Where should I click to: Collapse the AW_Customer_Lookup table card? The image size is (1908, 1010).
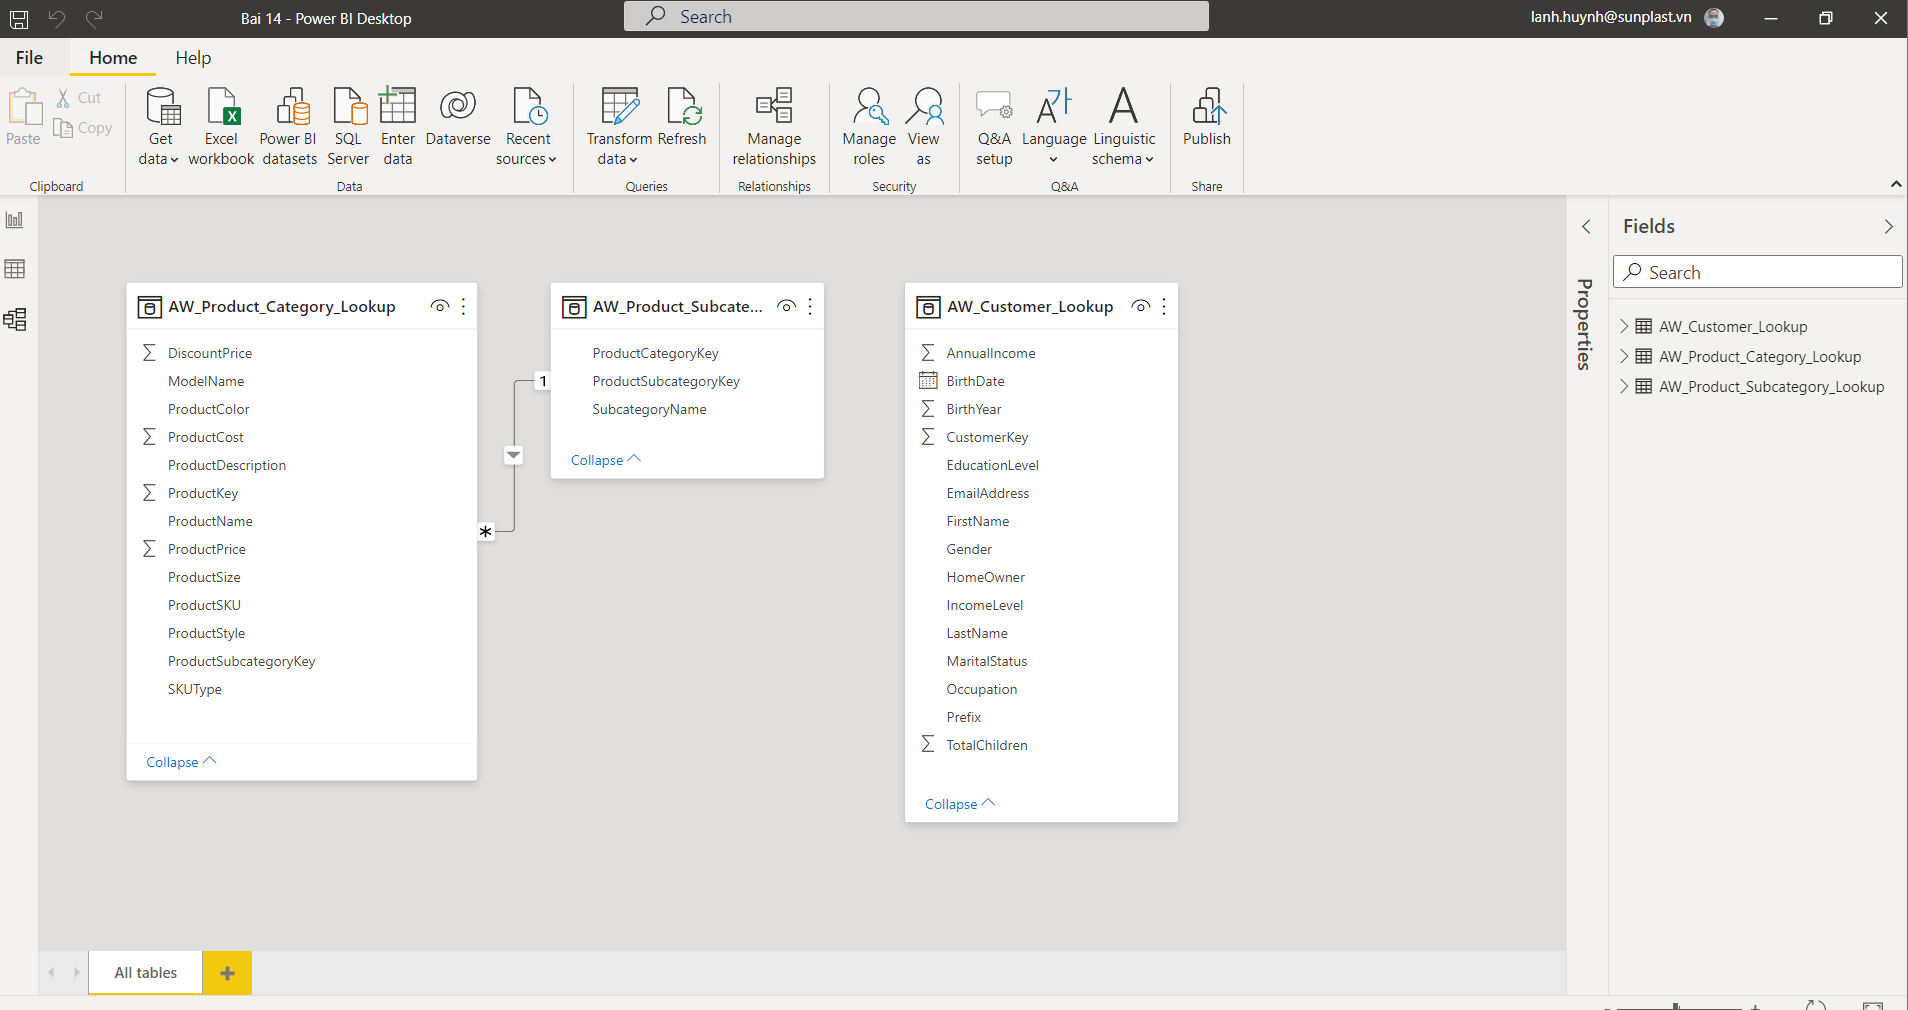[960, 804]
